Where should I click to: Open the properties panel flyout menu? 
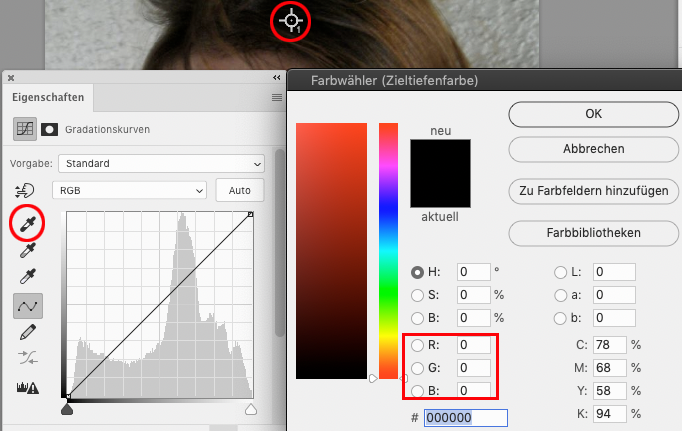276,98
